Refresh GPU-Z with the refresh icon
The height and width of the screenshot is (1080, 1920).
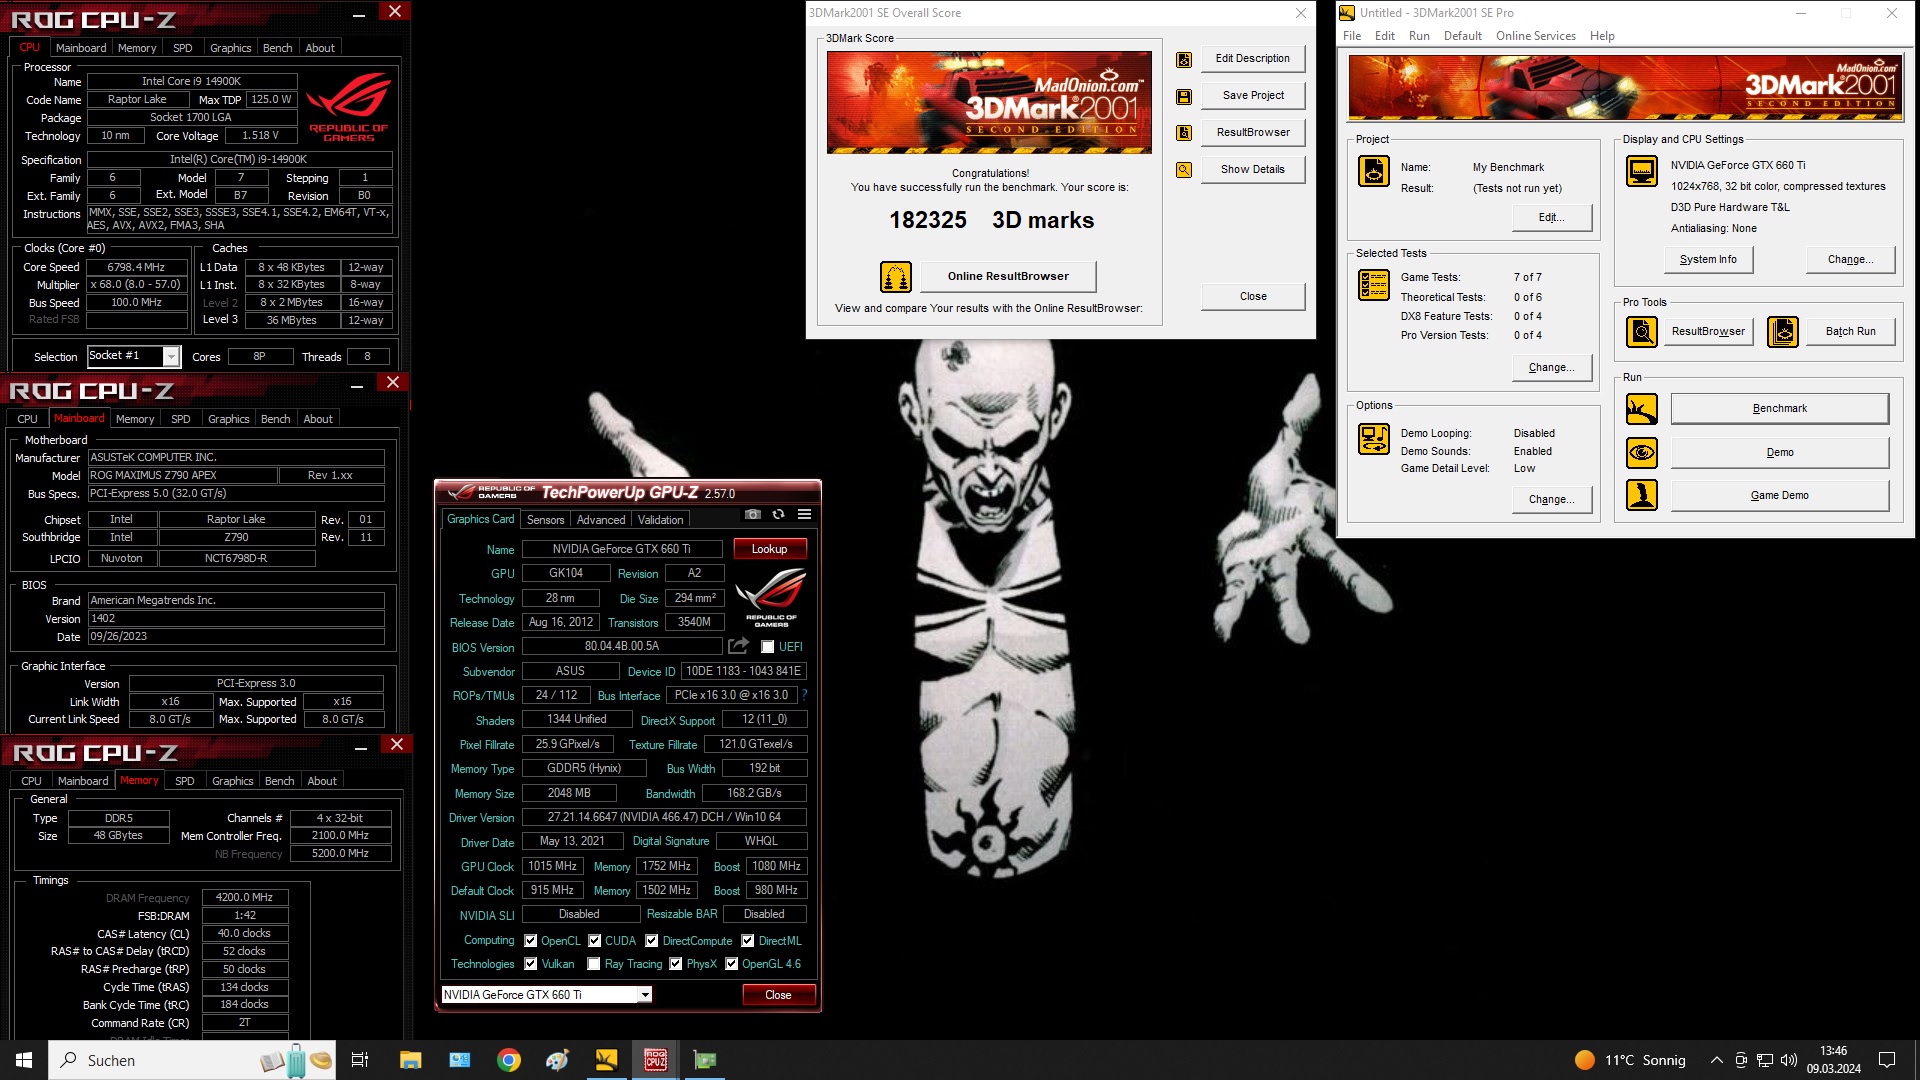coord(778,514)
